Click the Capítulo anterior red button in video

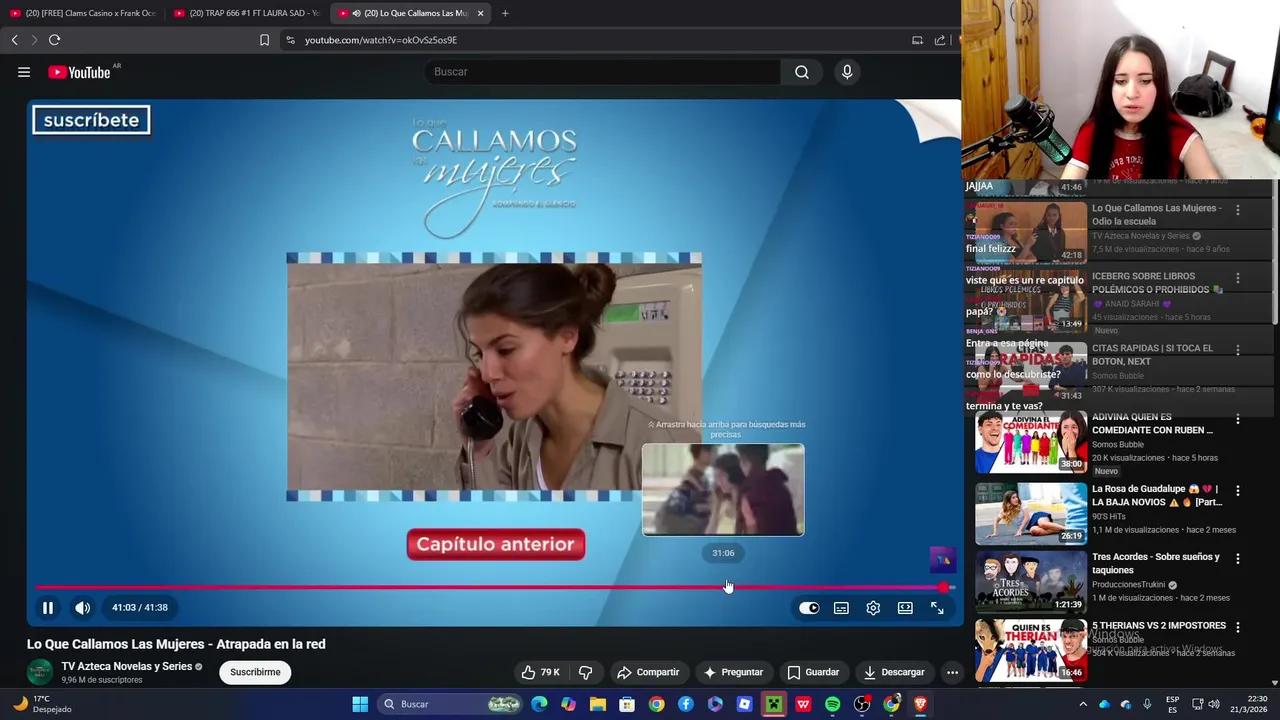[x=496, y=544]
